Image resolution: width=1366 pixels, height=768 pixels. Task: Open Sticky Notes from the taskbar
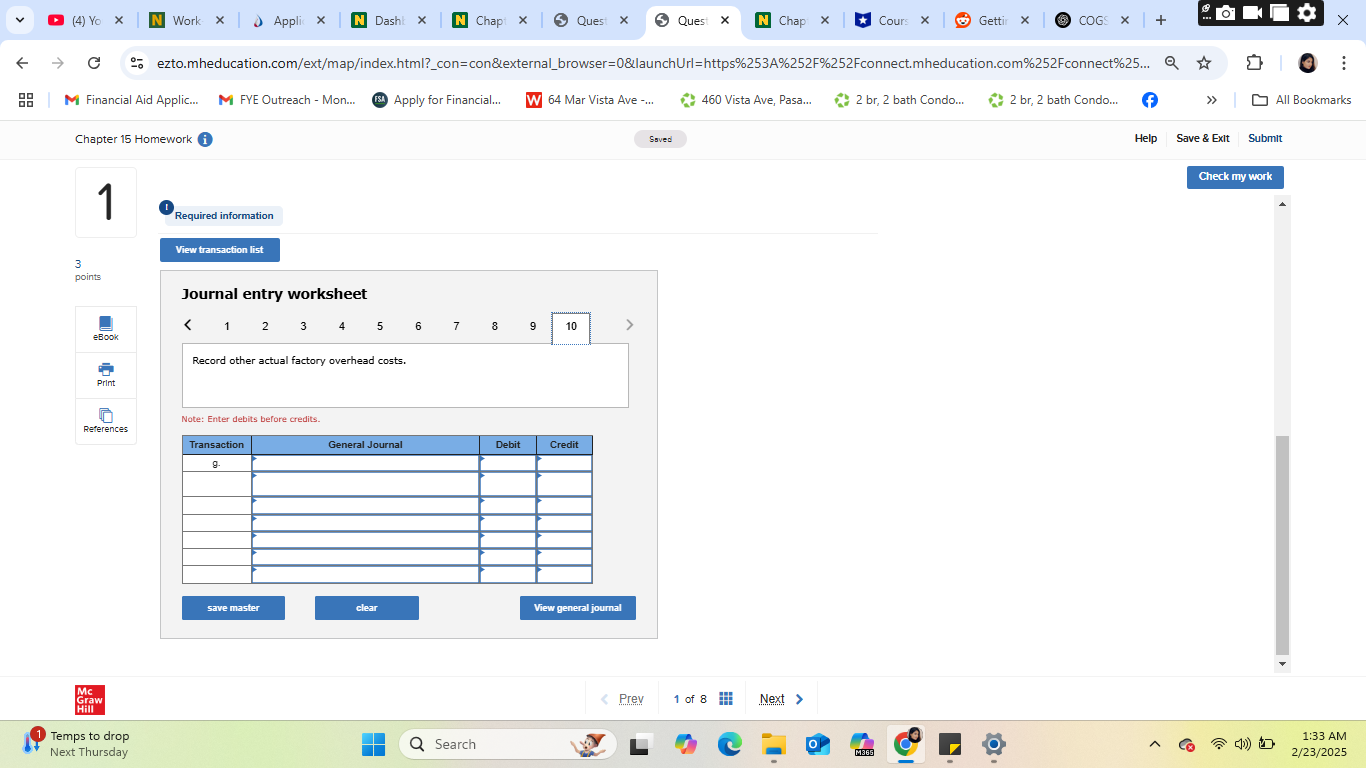950,744
